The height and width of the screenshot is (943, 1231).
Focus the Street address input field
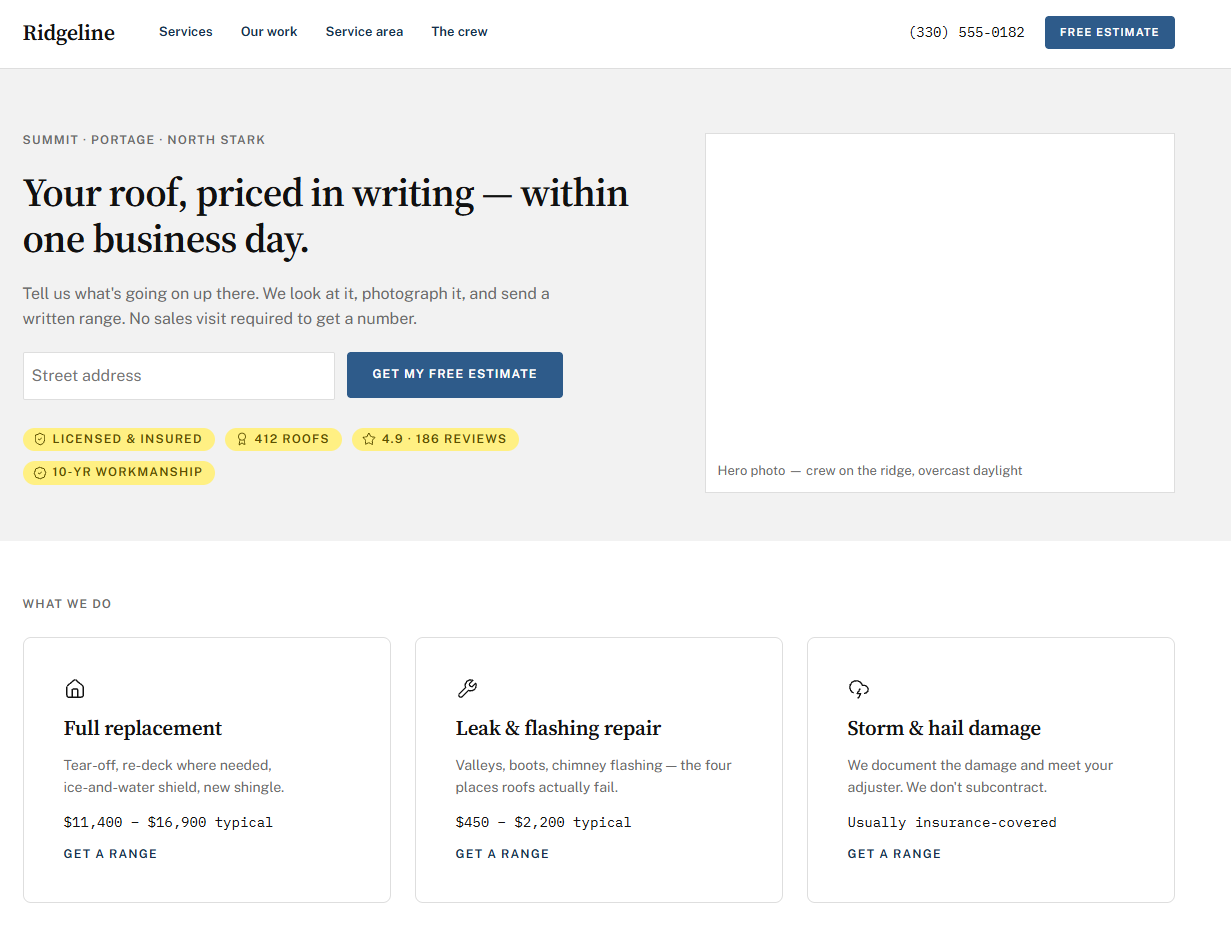pos(179,376)
